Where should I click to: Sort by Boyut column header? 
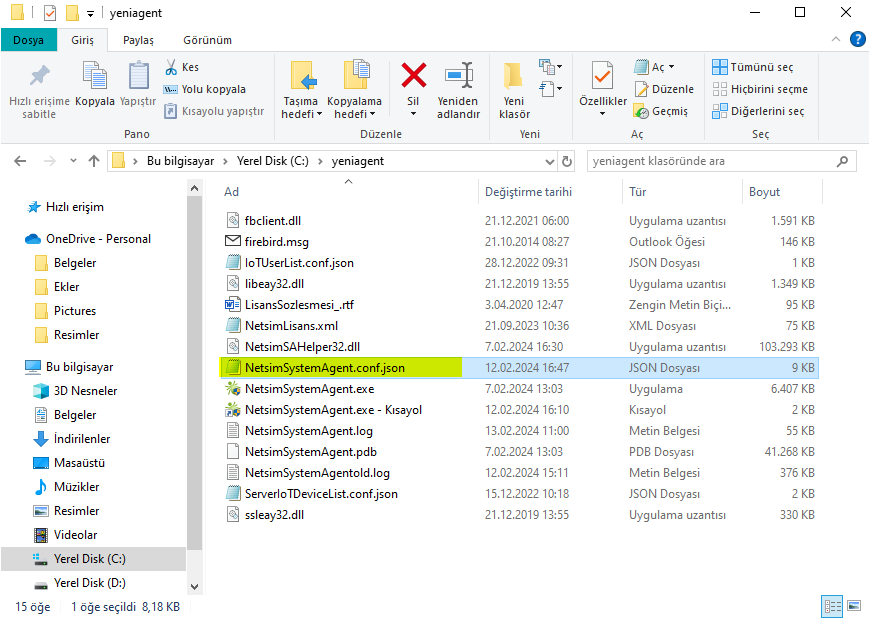(764, 192)
